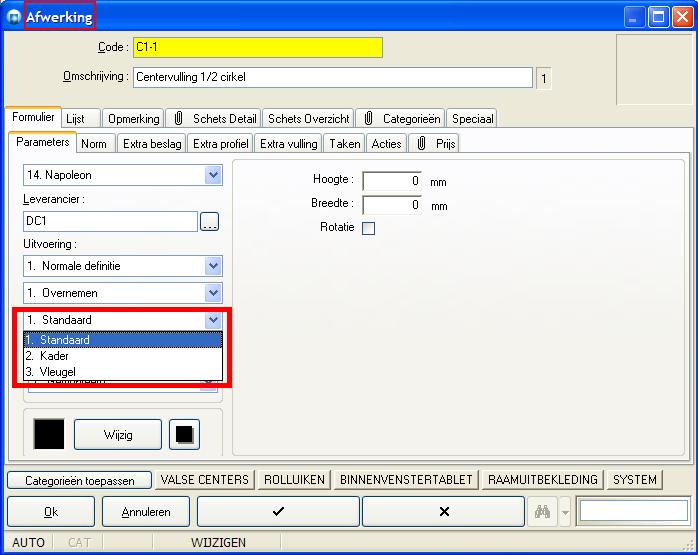Click the BINNENVENSTERTABLET category button
The width and height of the screenshot is (698, 555).
click(x=406, y=480)
